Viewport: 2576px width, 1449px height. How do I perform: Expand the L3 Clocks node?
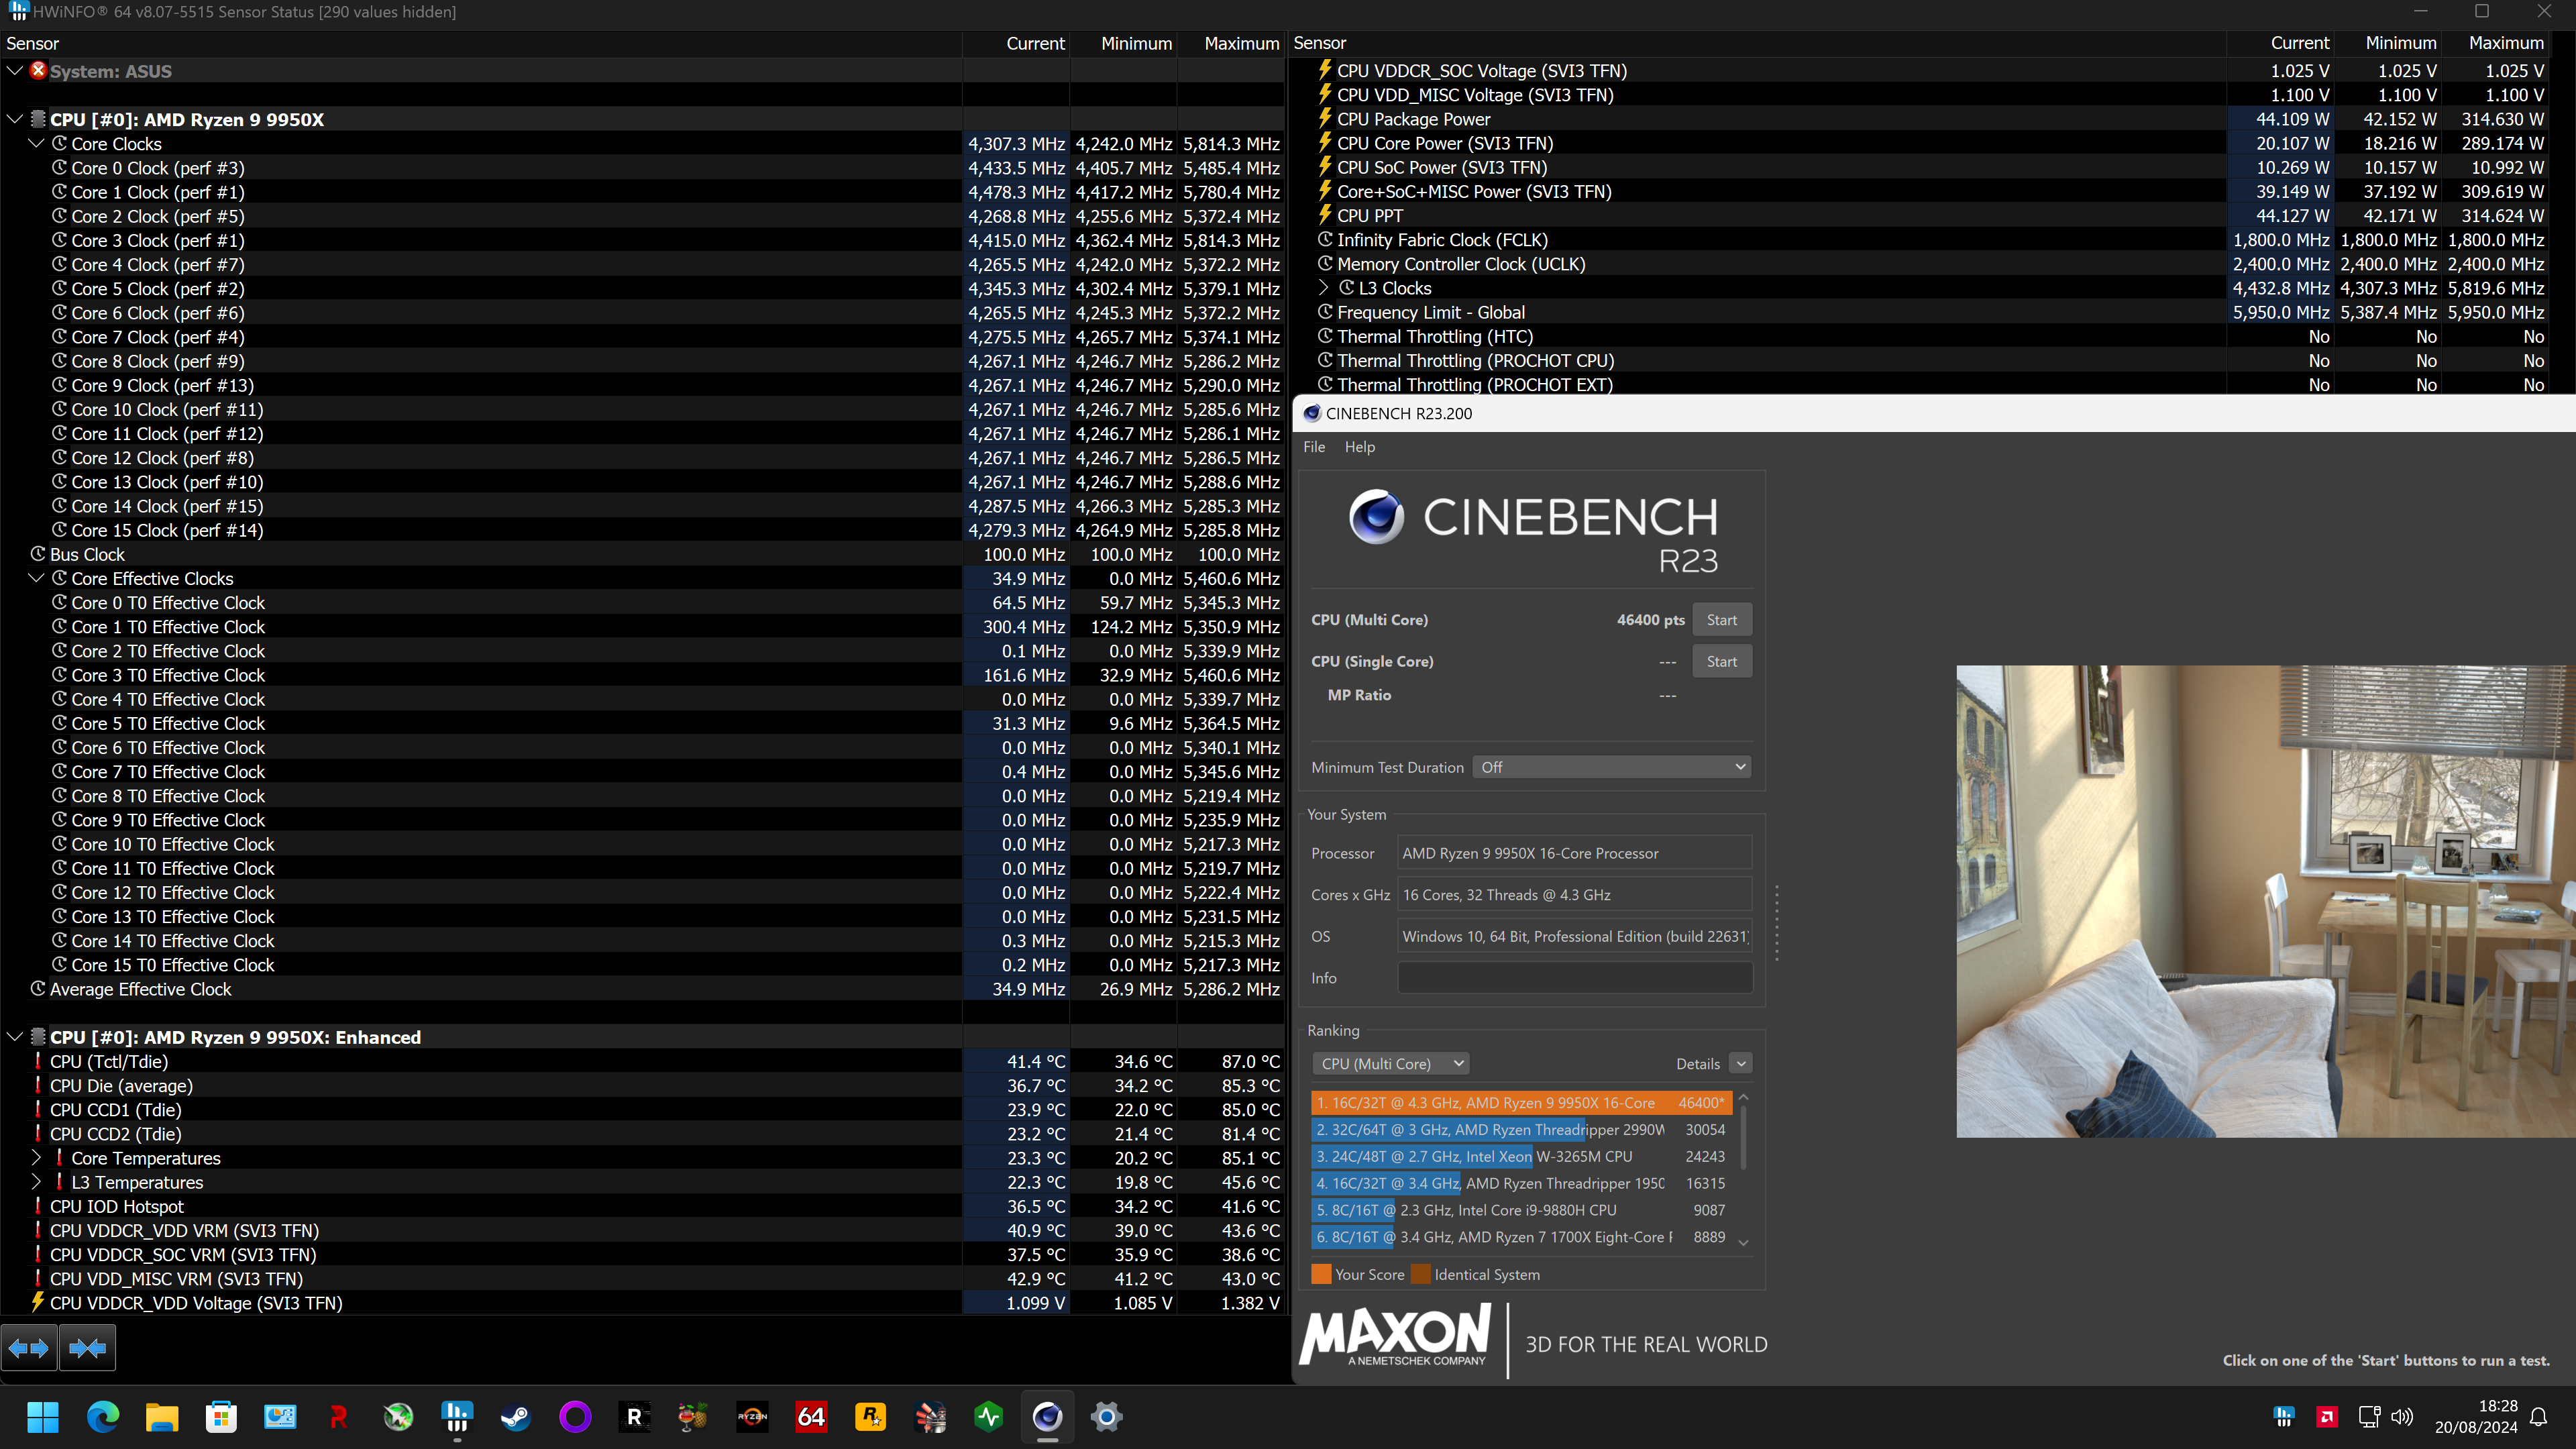click(1323, 288)
